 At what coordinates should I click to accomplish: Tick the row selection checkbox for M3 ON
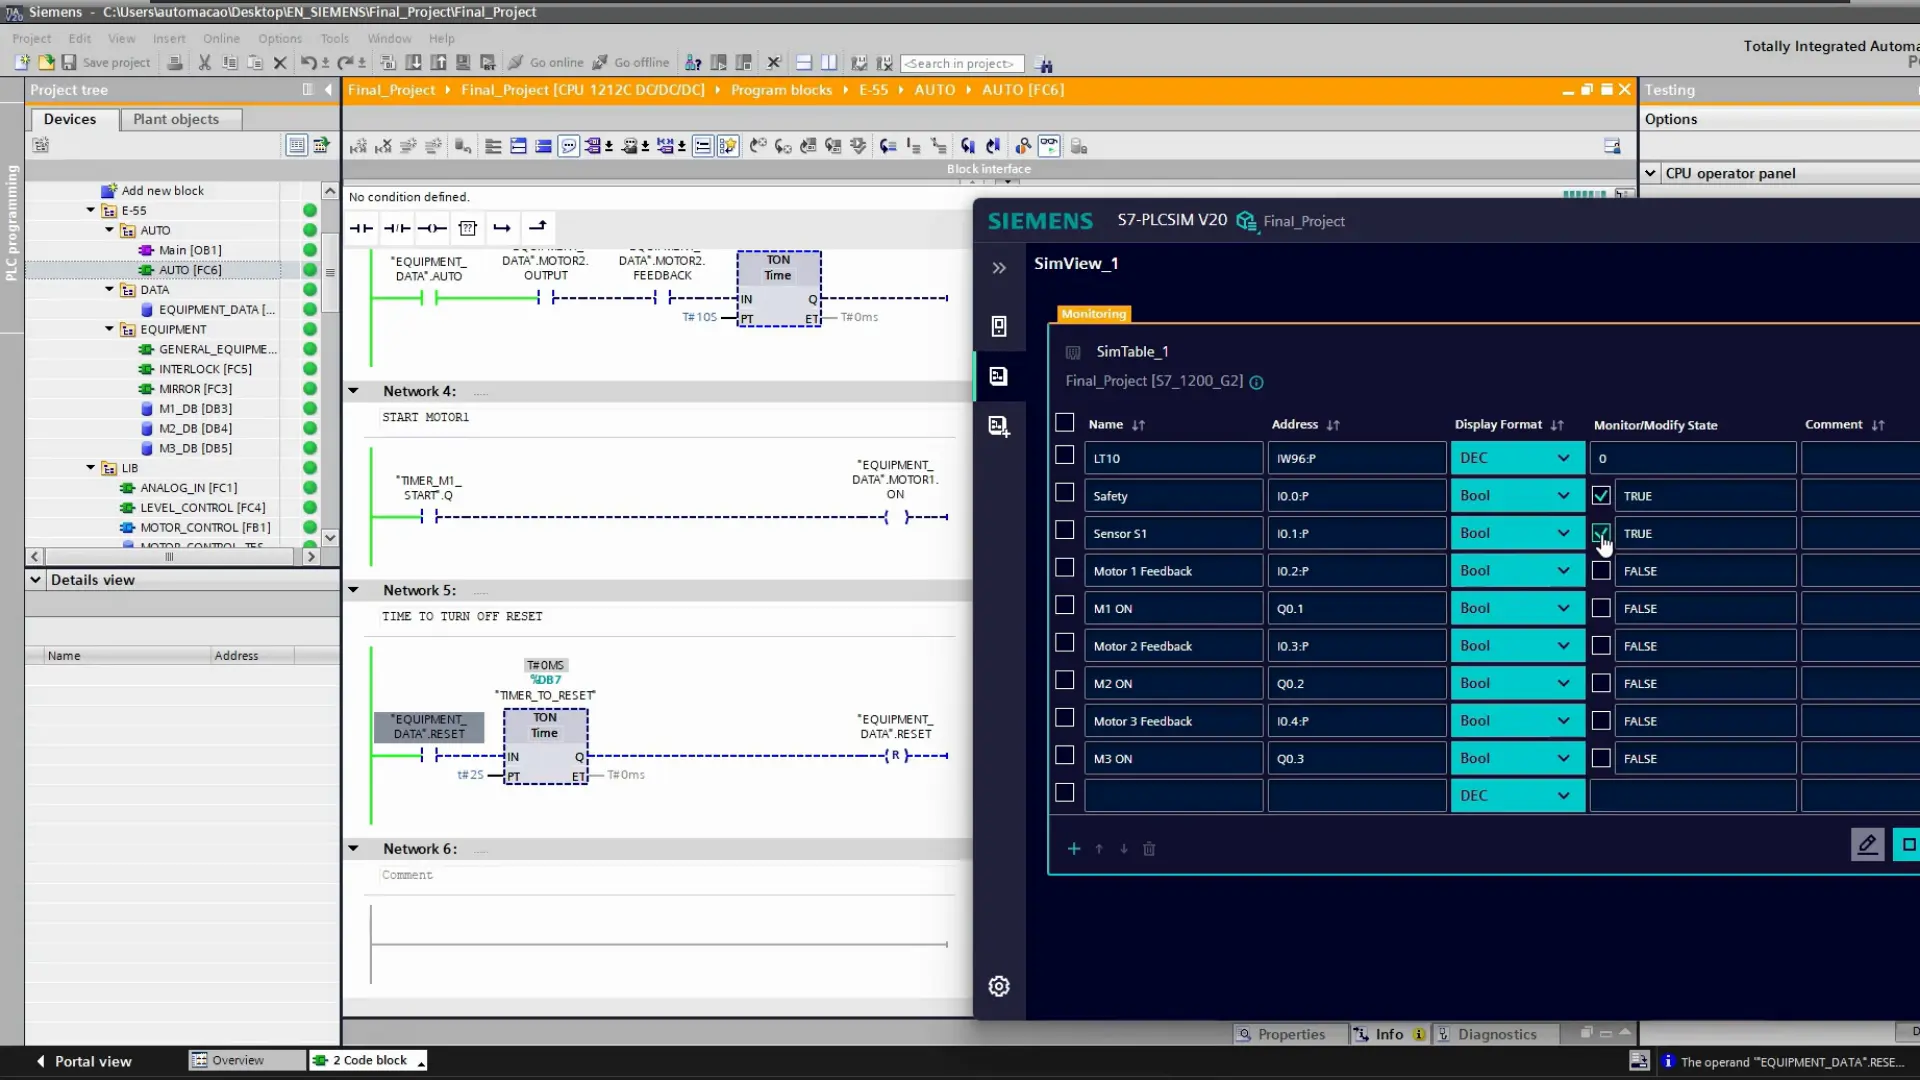[1064, 756]
